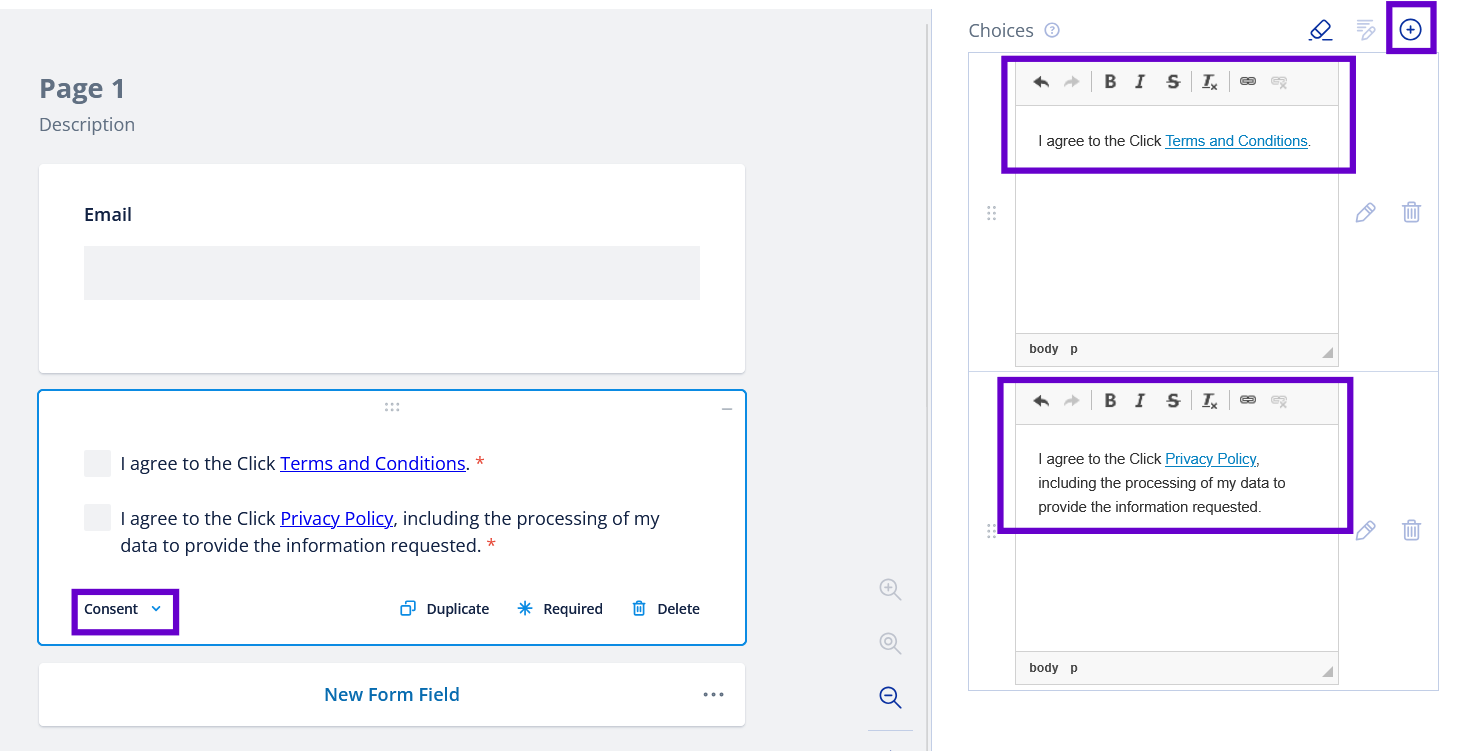Click p tag in second editor path bar

pos(1074,668)
